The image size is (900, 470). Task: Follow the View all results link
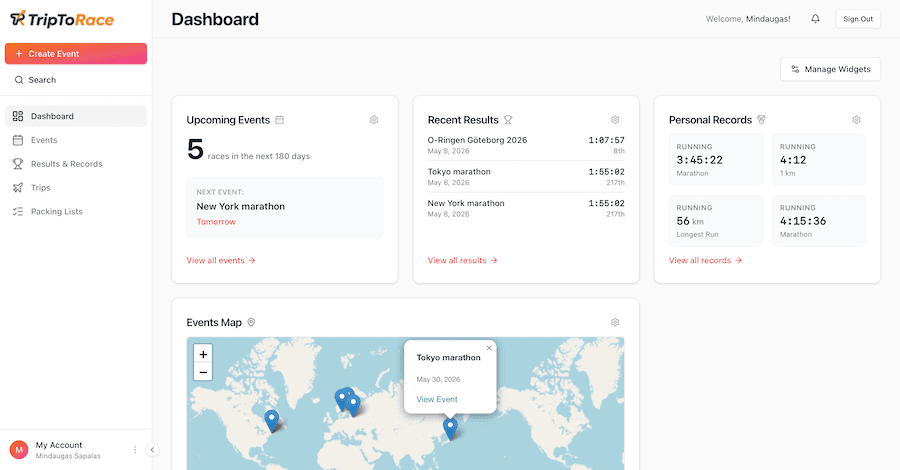tap(463, 261)
